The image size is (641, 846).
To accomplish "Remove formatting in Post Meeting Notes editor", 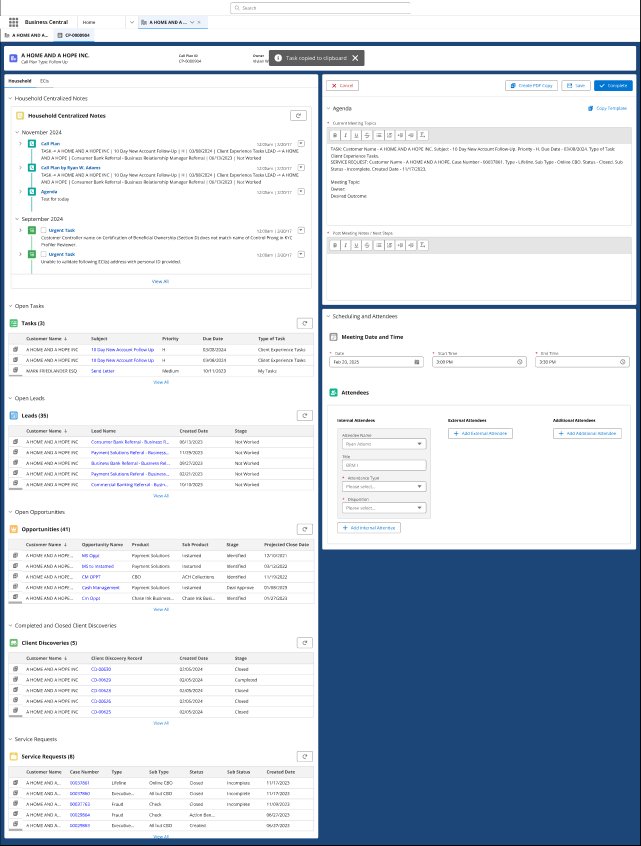I will tap(423, 245).
